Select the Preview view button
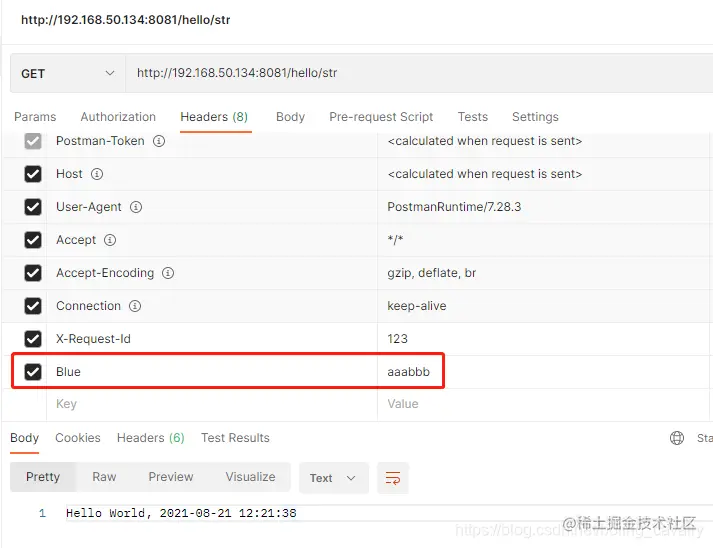The width and height of the screenshot is (713, 548). [171, 477]
